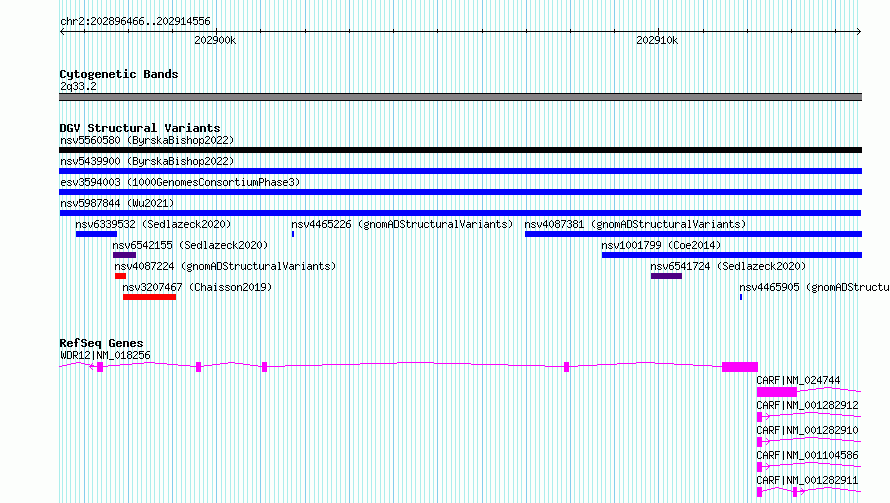Click the CARF|NM_001104586 transcript label
Image resolution: width=890 pixels, height=503 pixels.
coord(807,455)
